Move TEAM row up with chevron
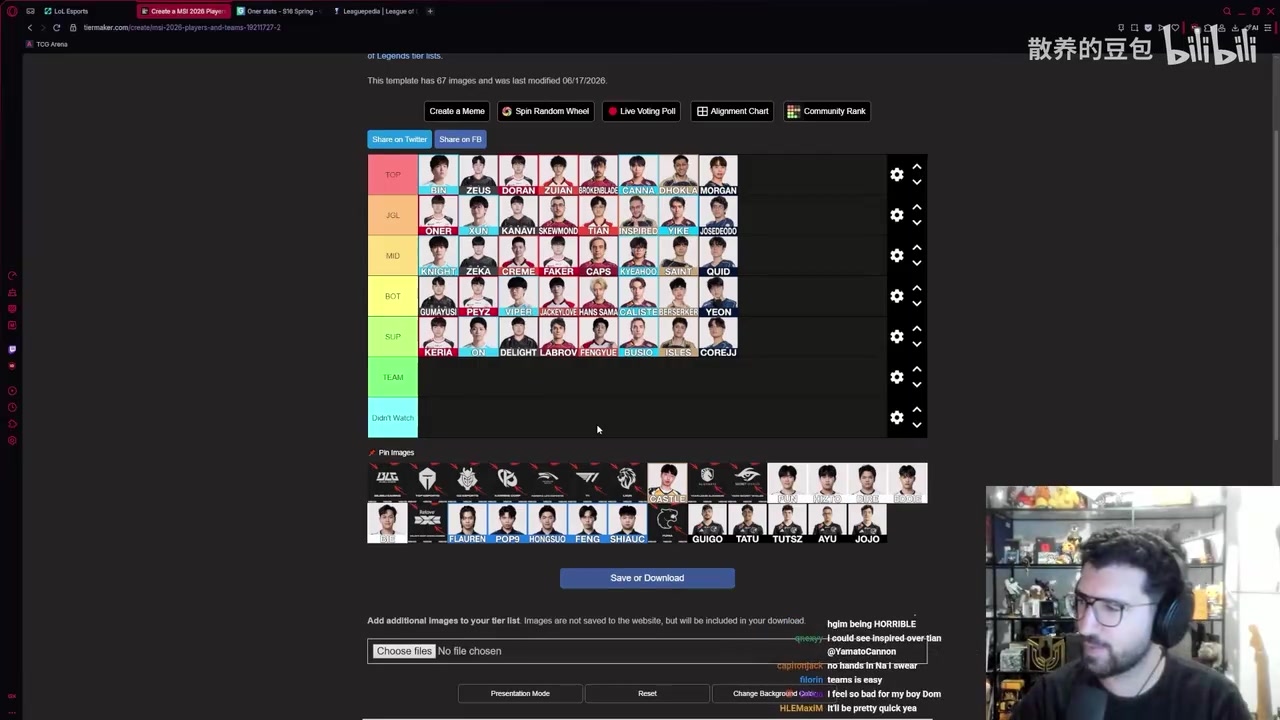This screenshot has width=1280, height=720. point(917,370)
